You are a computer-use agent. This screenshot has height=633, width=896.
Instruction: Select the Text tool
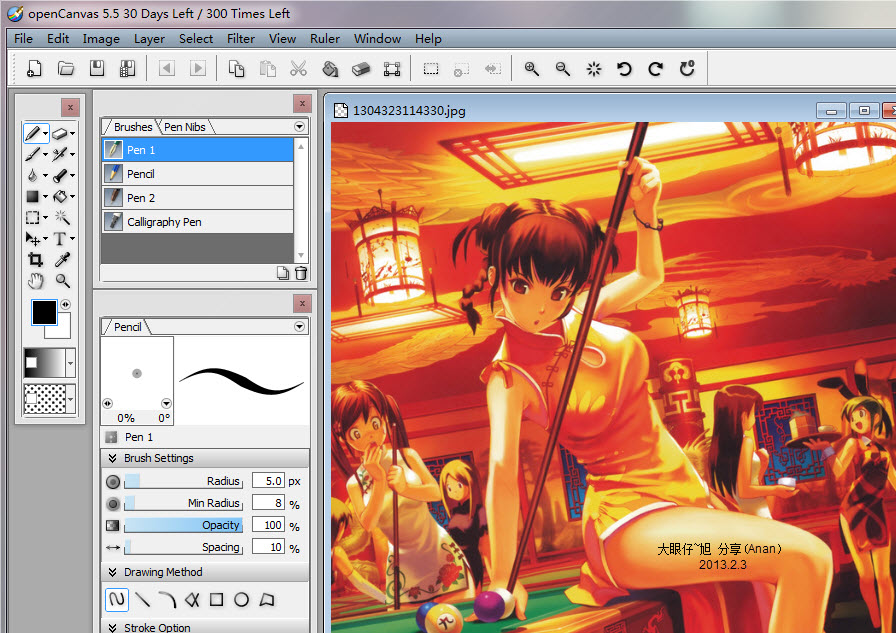tap(59, 239)
